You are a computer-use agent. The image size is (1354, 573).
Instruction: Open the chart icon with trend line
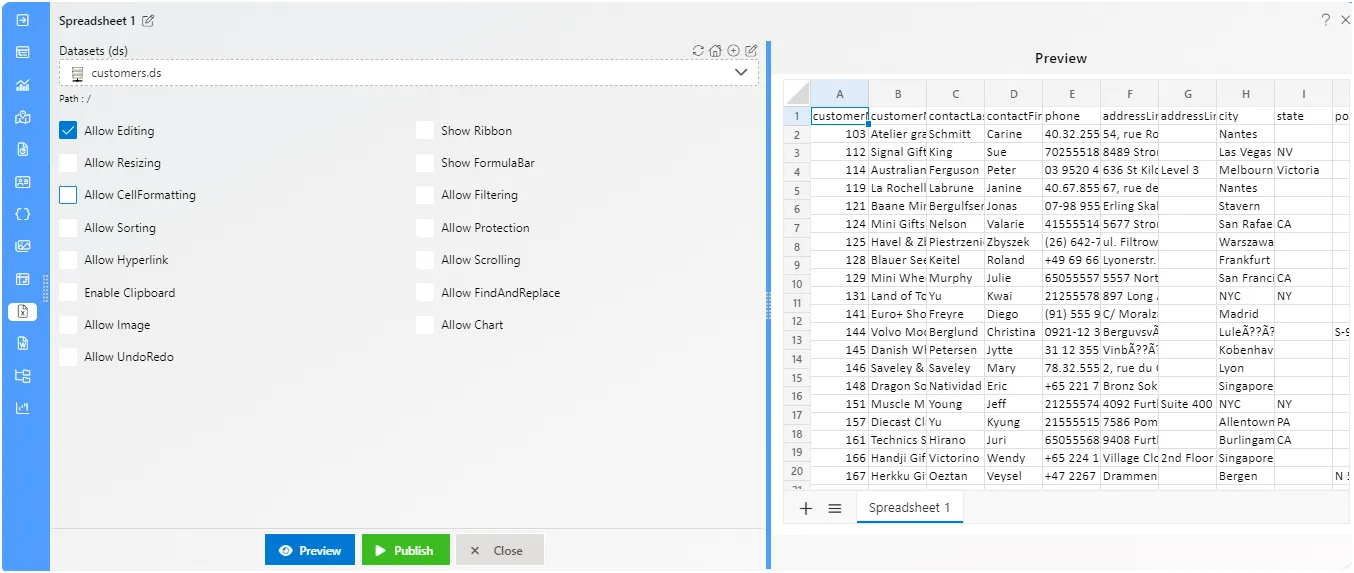[23, 85]
